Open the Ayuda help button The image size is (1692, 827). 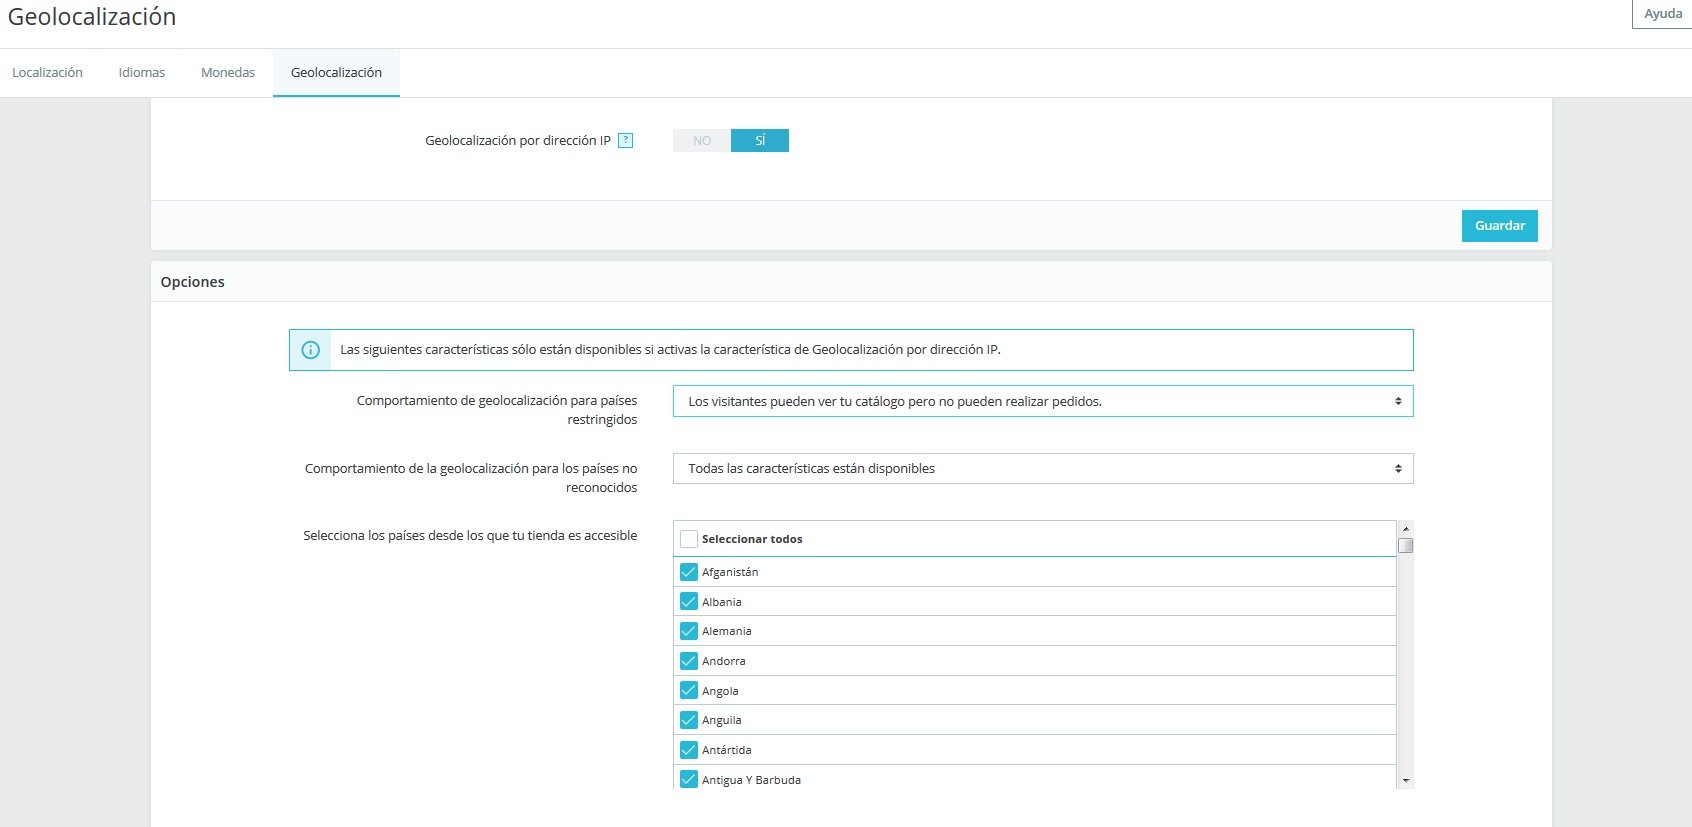point(1663,14)
